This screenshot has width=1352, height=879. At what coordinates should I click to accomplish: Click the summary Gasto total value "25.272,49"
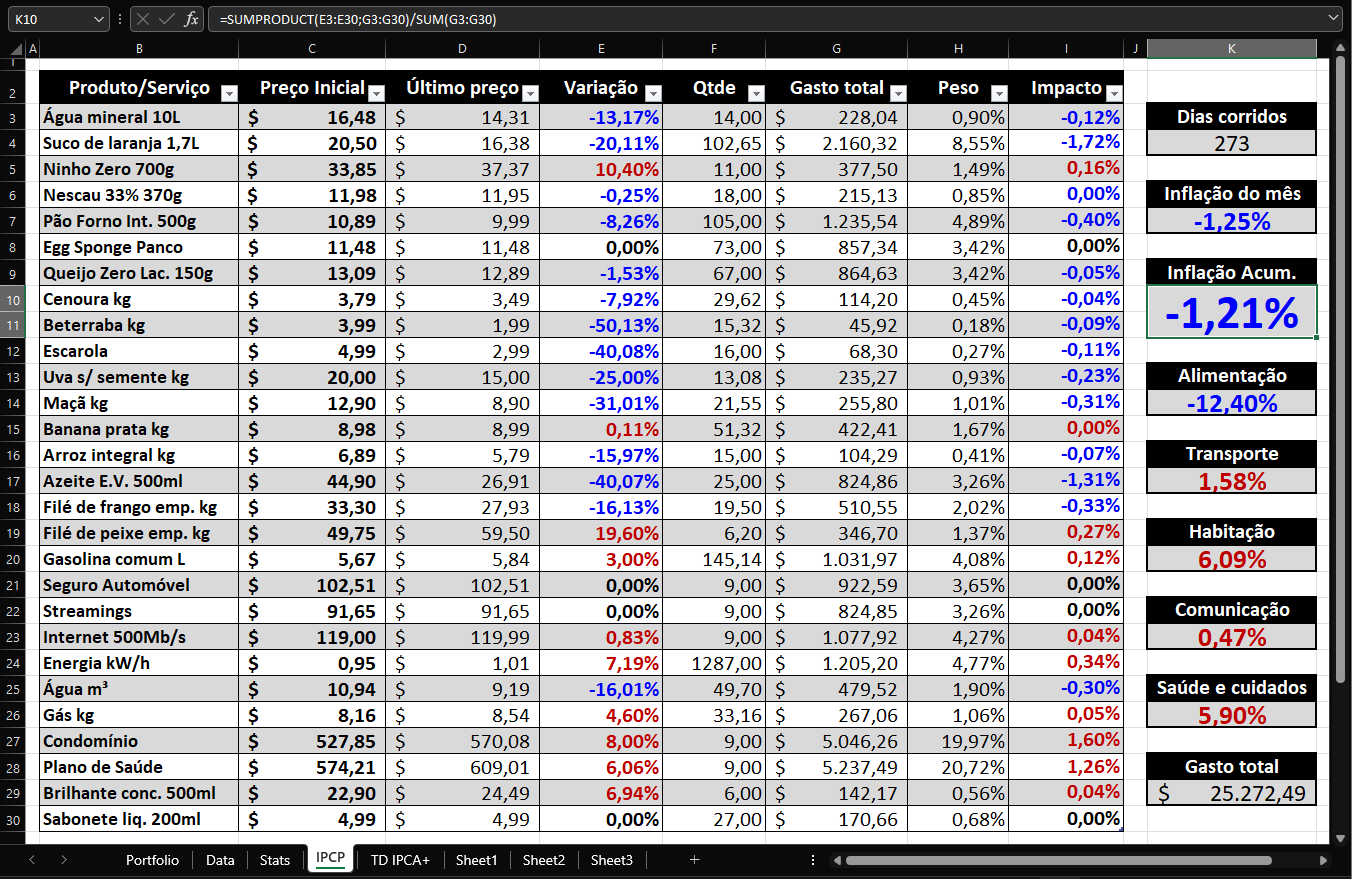click(1231, 793)
